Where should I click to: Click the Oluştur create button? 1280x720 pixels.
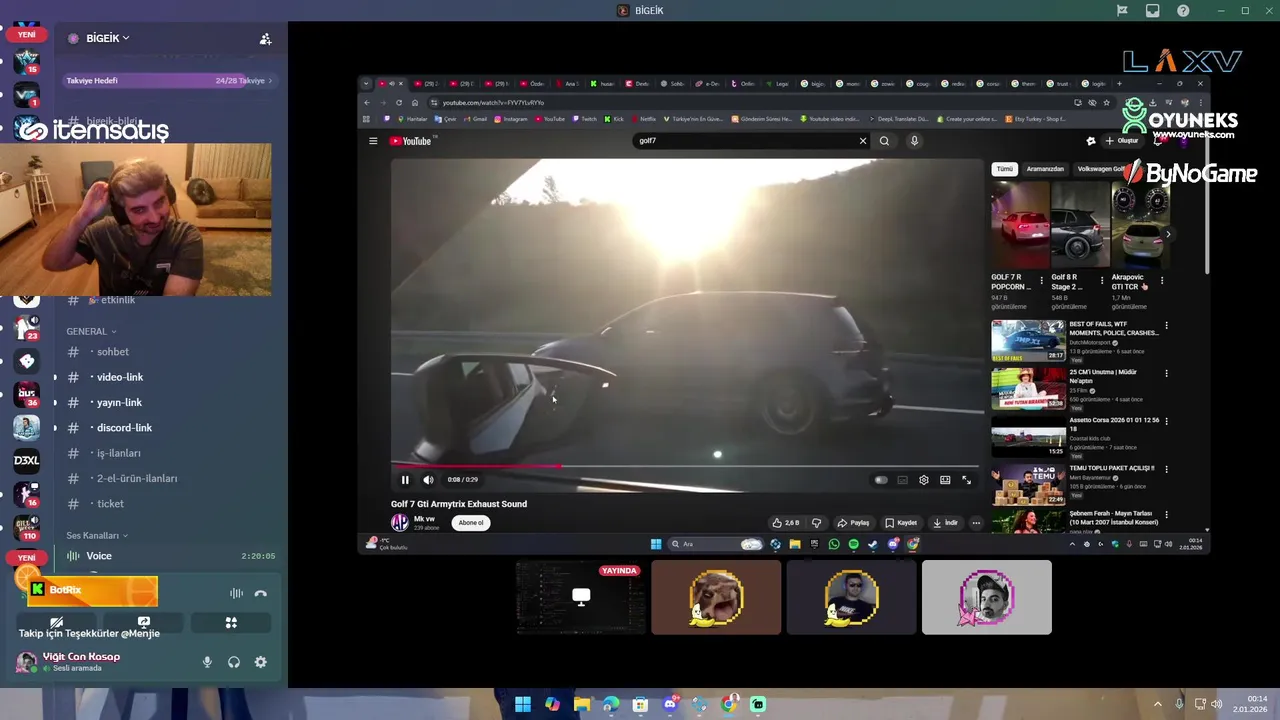point(1122,141)
